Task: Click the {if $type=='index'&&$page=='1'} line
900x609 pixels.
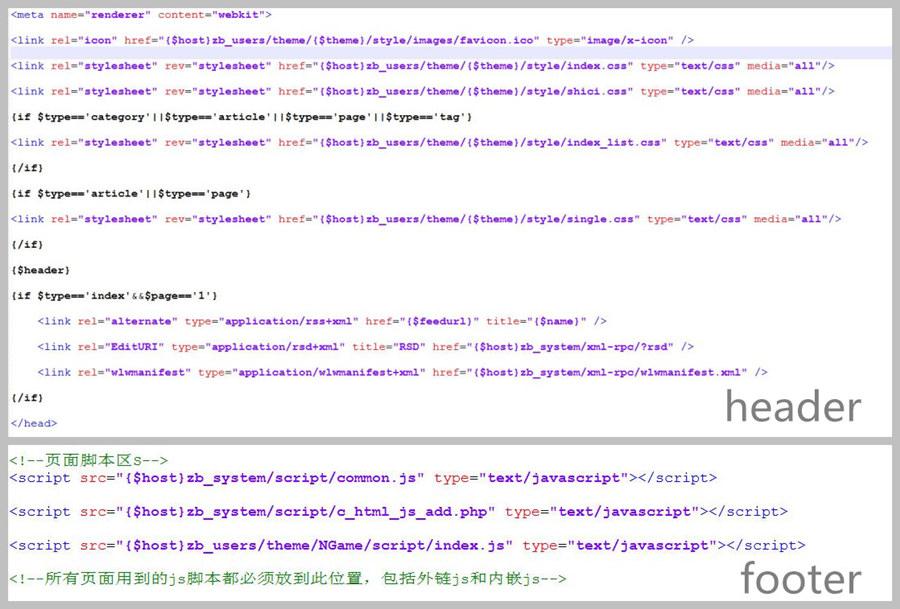Action: (114, 296)
